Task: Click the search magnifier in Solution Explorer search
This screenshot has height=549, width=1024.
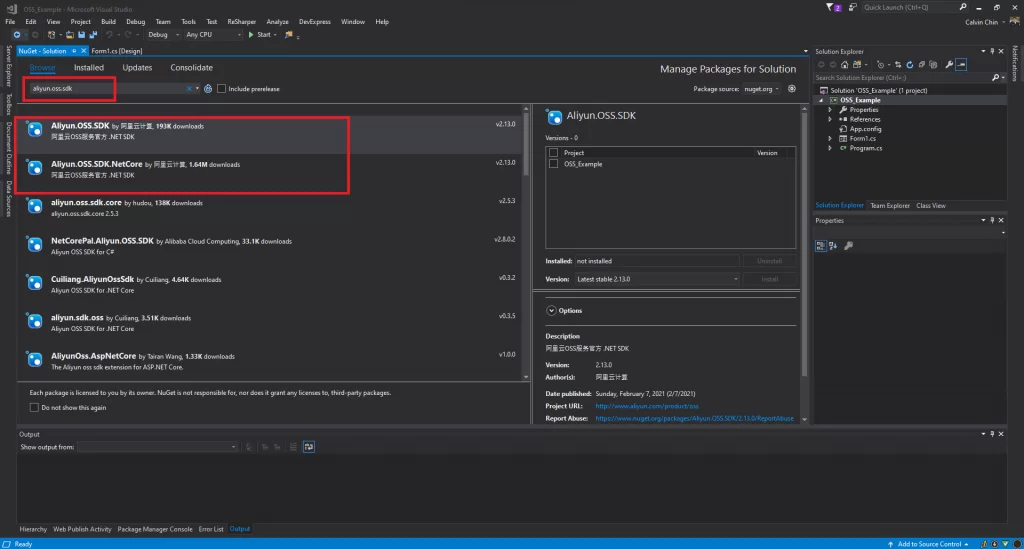Action: tap(995, 78)
